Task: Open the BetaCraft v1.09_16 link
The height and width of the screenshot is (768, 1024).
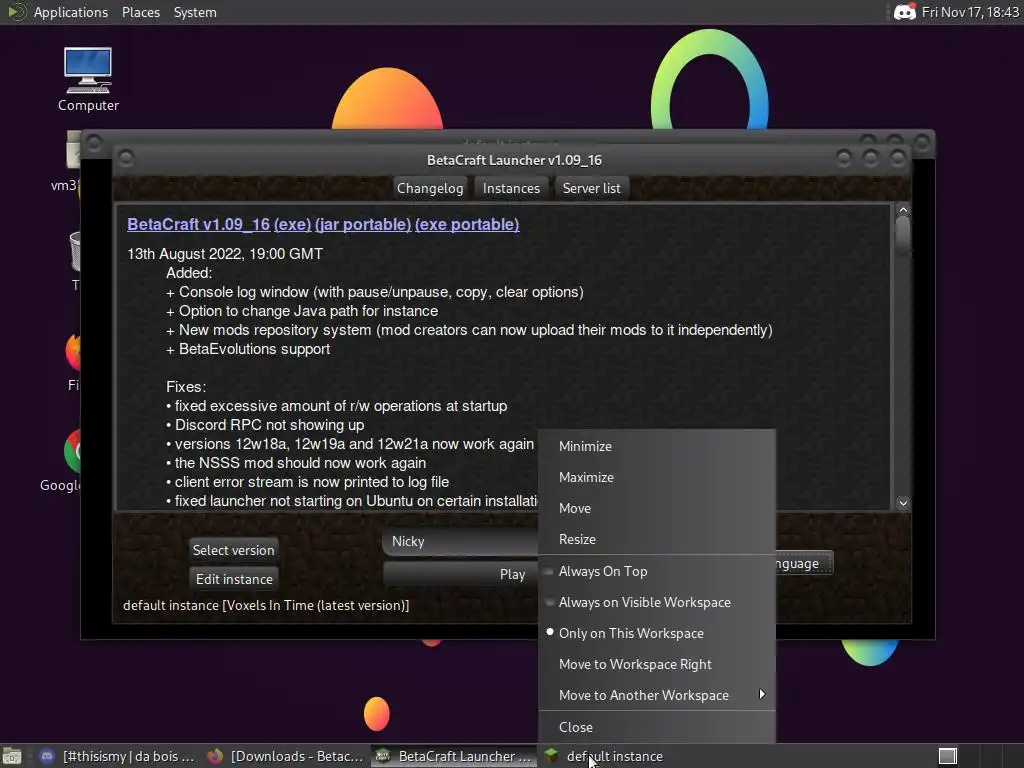Action: coord(199,224)
